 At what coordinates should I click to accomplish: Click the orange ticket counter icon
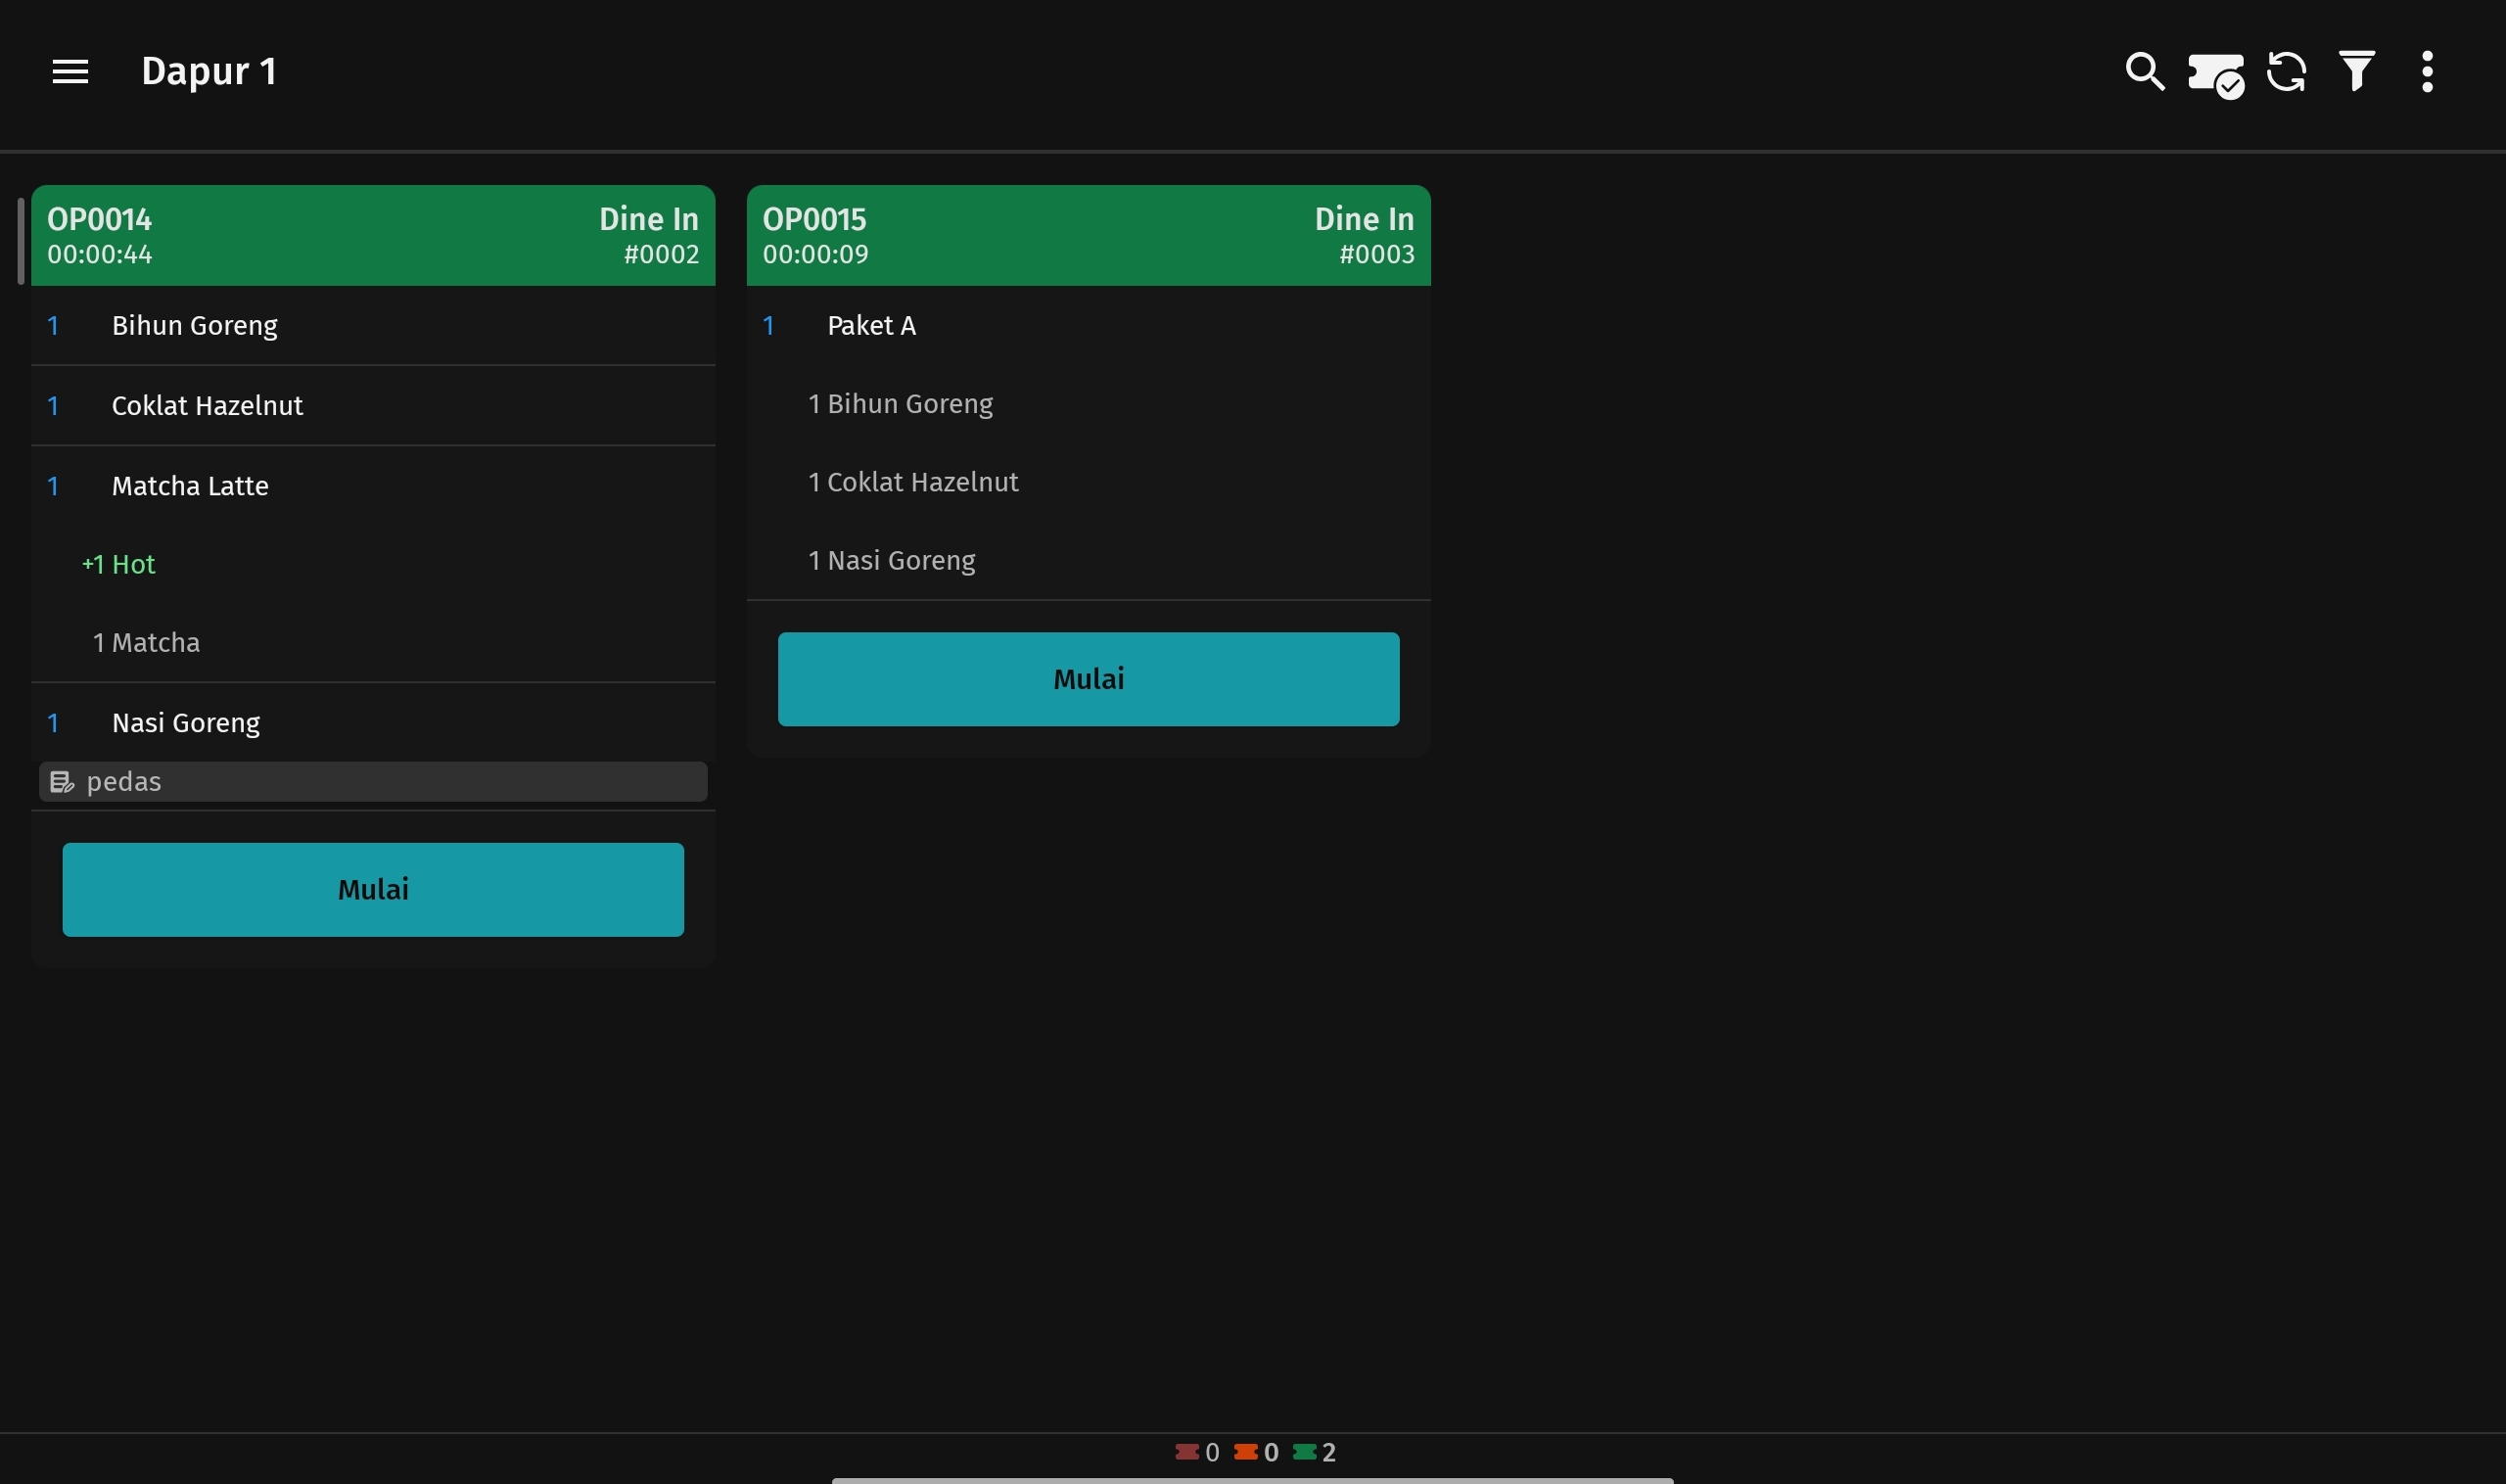click(x=1246, y=1452)
